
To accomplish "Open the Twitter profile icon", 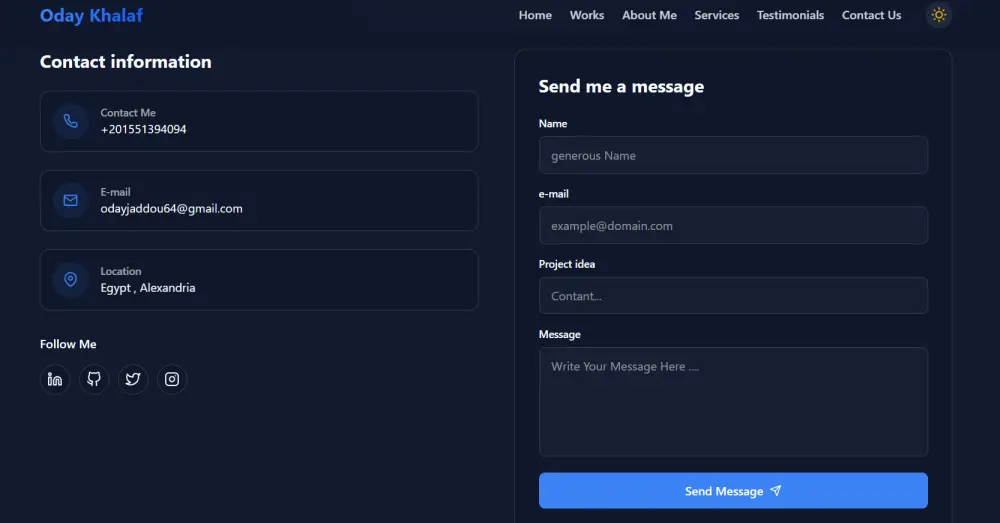I will coord(133,379).
